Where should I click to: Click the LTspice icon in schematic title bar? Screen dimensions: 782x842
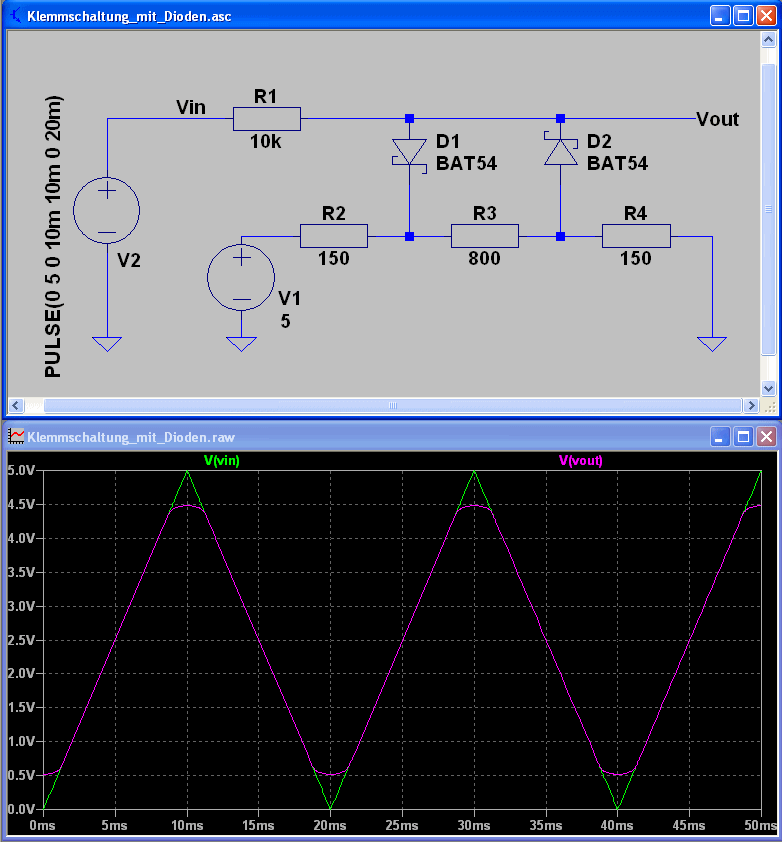[16, 16]
